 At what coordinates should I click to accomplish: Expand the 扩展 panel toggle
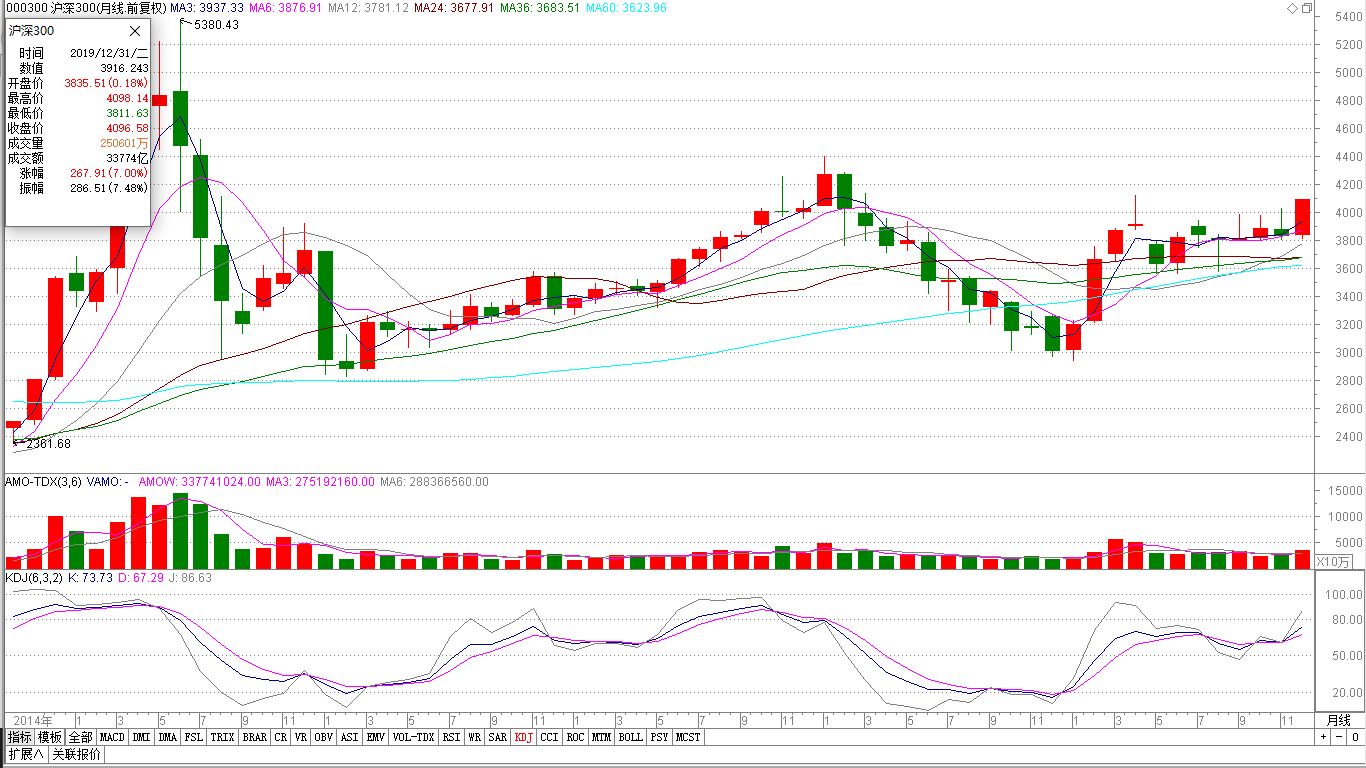26,755
